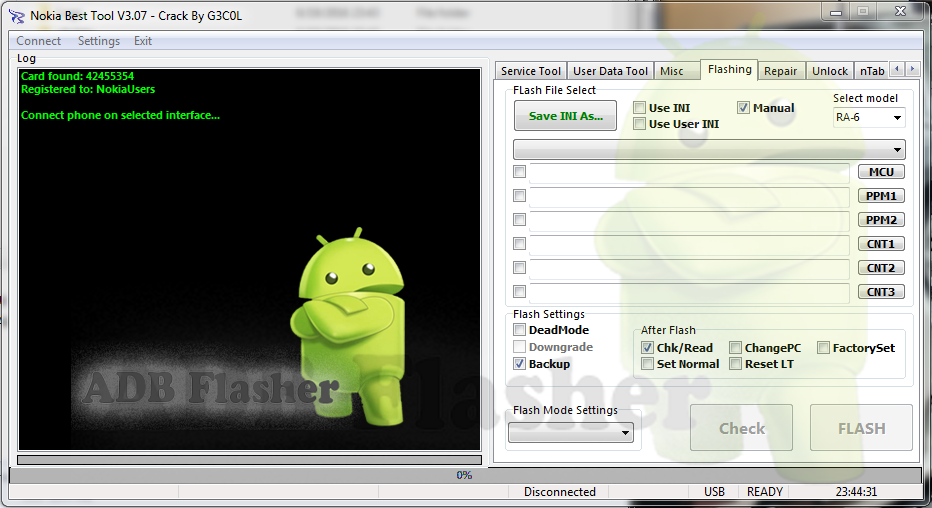Expand the flash file selection combo box
The height and width of the screenshot is (508, 932).
click(709, 149)
